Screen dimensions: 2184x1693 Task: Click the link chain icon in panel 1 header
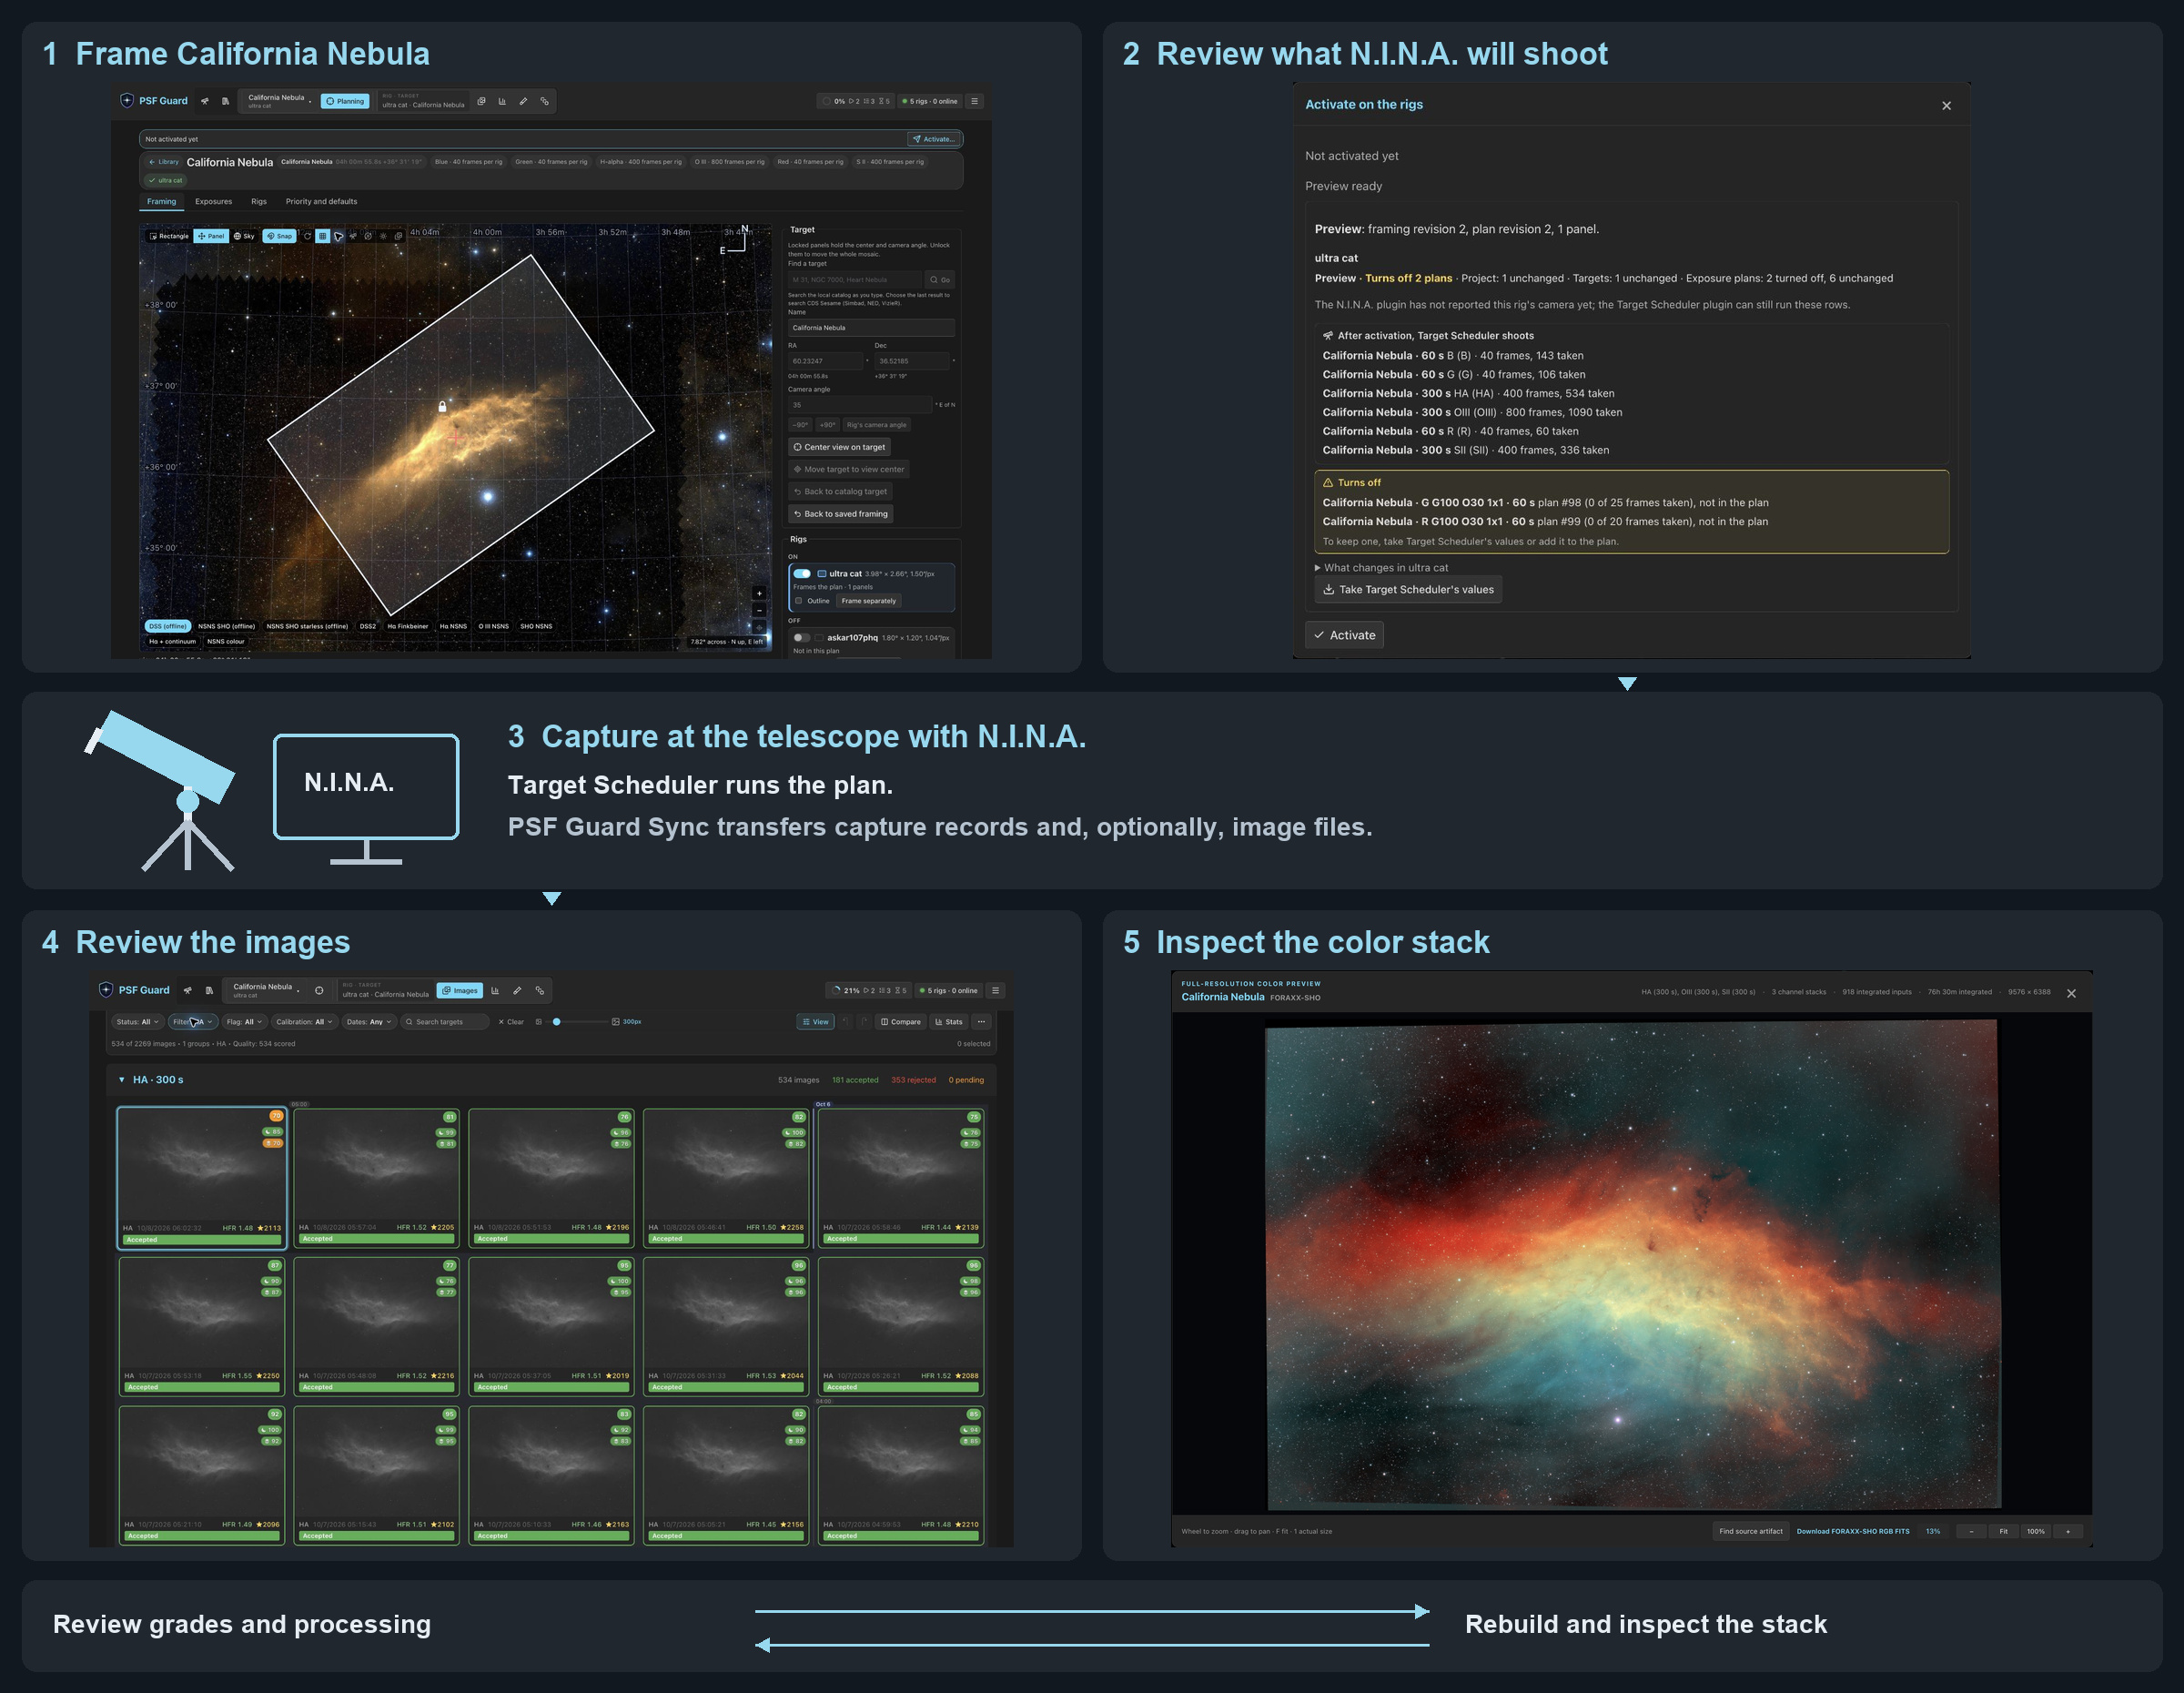pos(544,101)
